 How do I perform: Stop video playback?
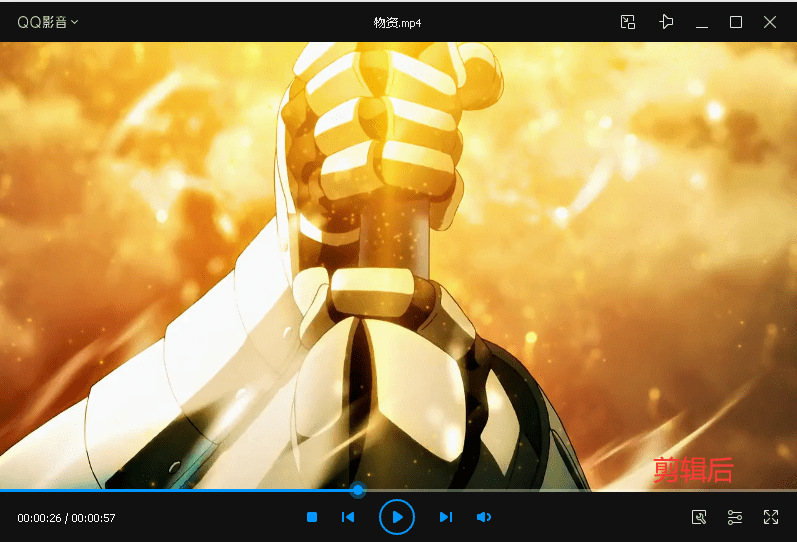point(312,517)
